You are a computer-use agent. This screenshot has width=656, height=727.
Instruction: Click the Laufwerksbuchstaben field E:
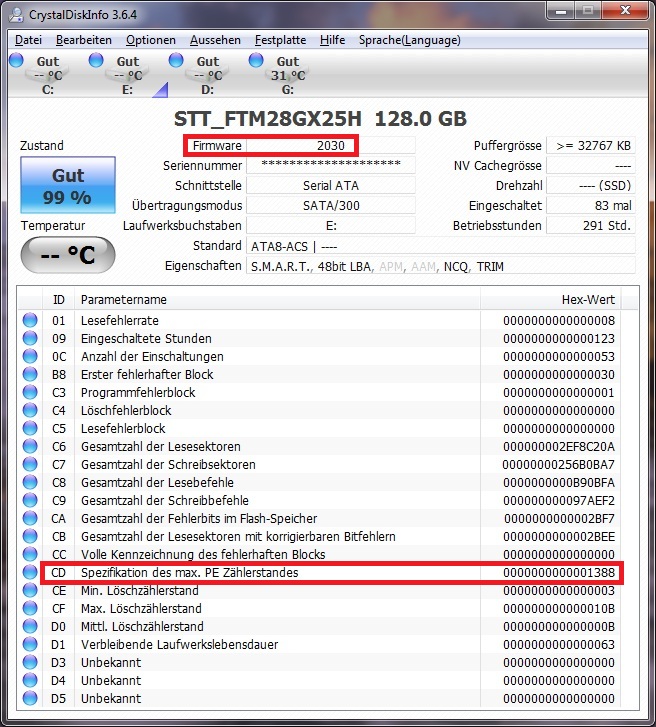point(331,225)
